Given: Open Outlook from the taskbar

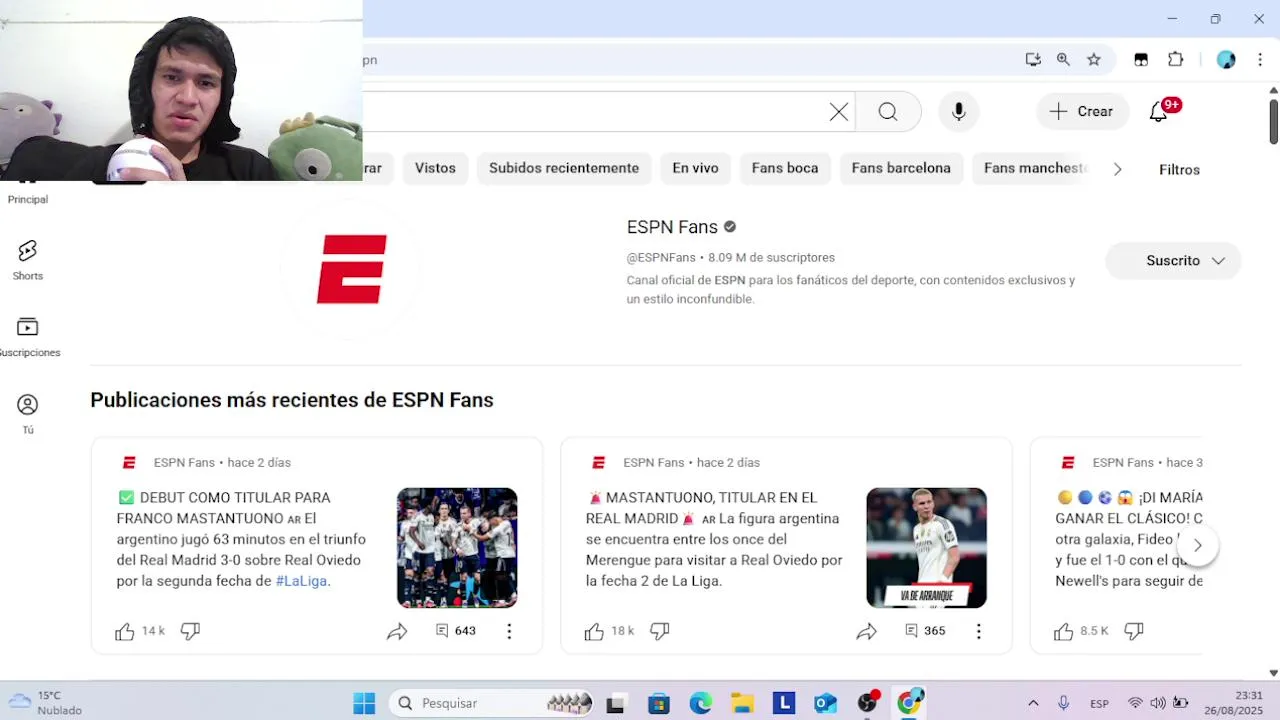Looking at the screenshot, I should pyautogui.click(x=825, y=703).
